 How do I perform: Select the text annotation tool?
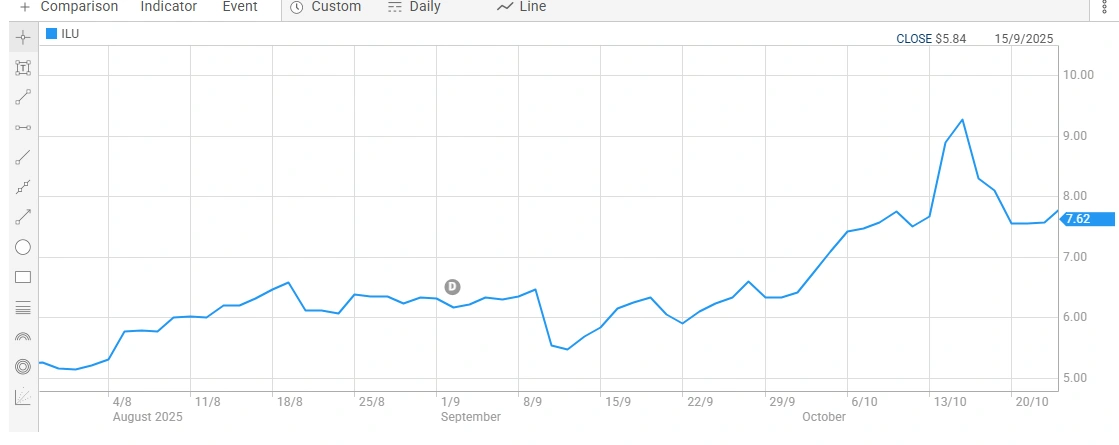(x=23, y=68)
